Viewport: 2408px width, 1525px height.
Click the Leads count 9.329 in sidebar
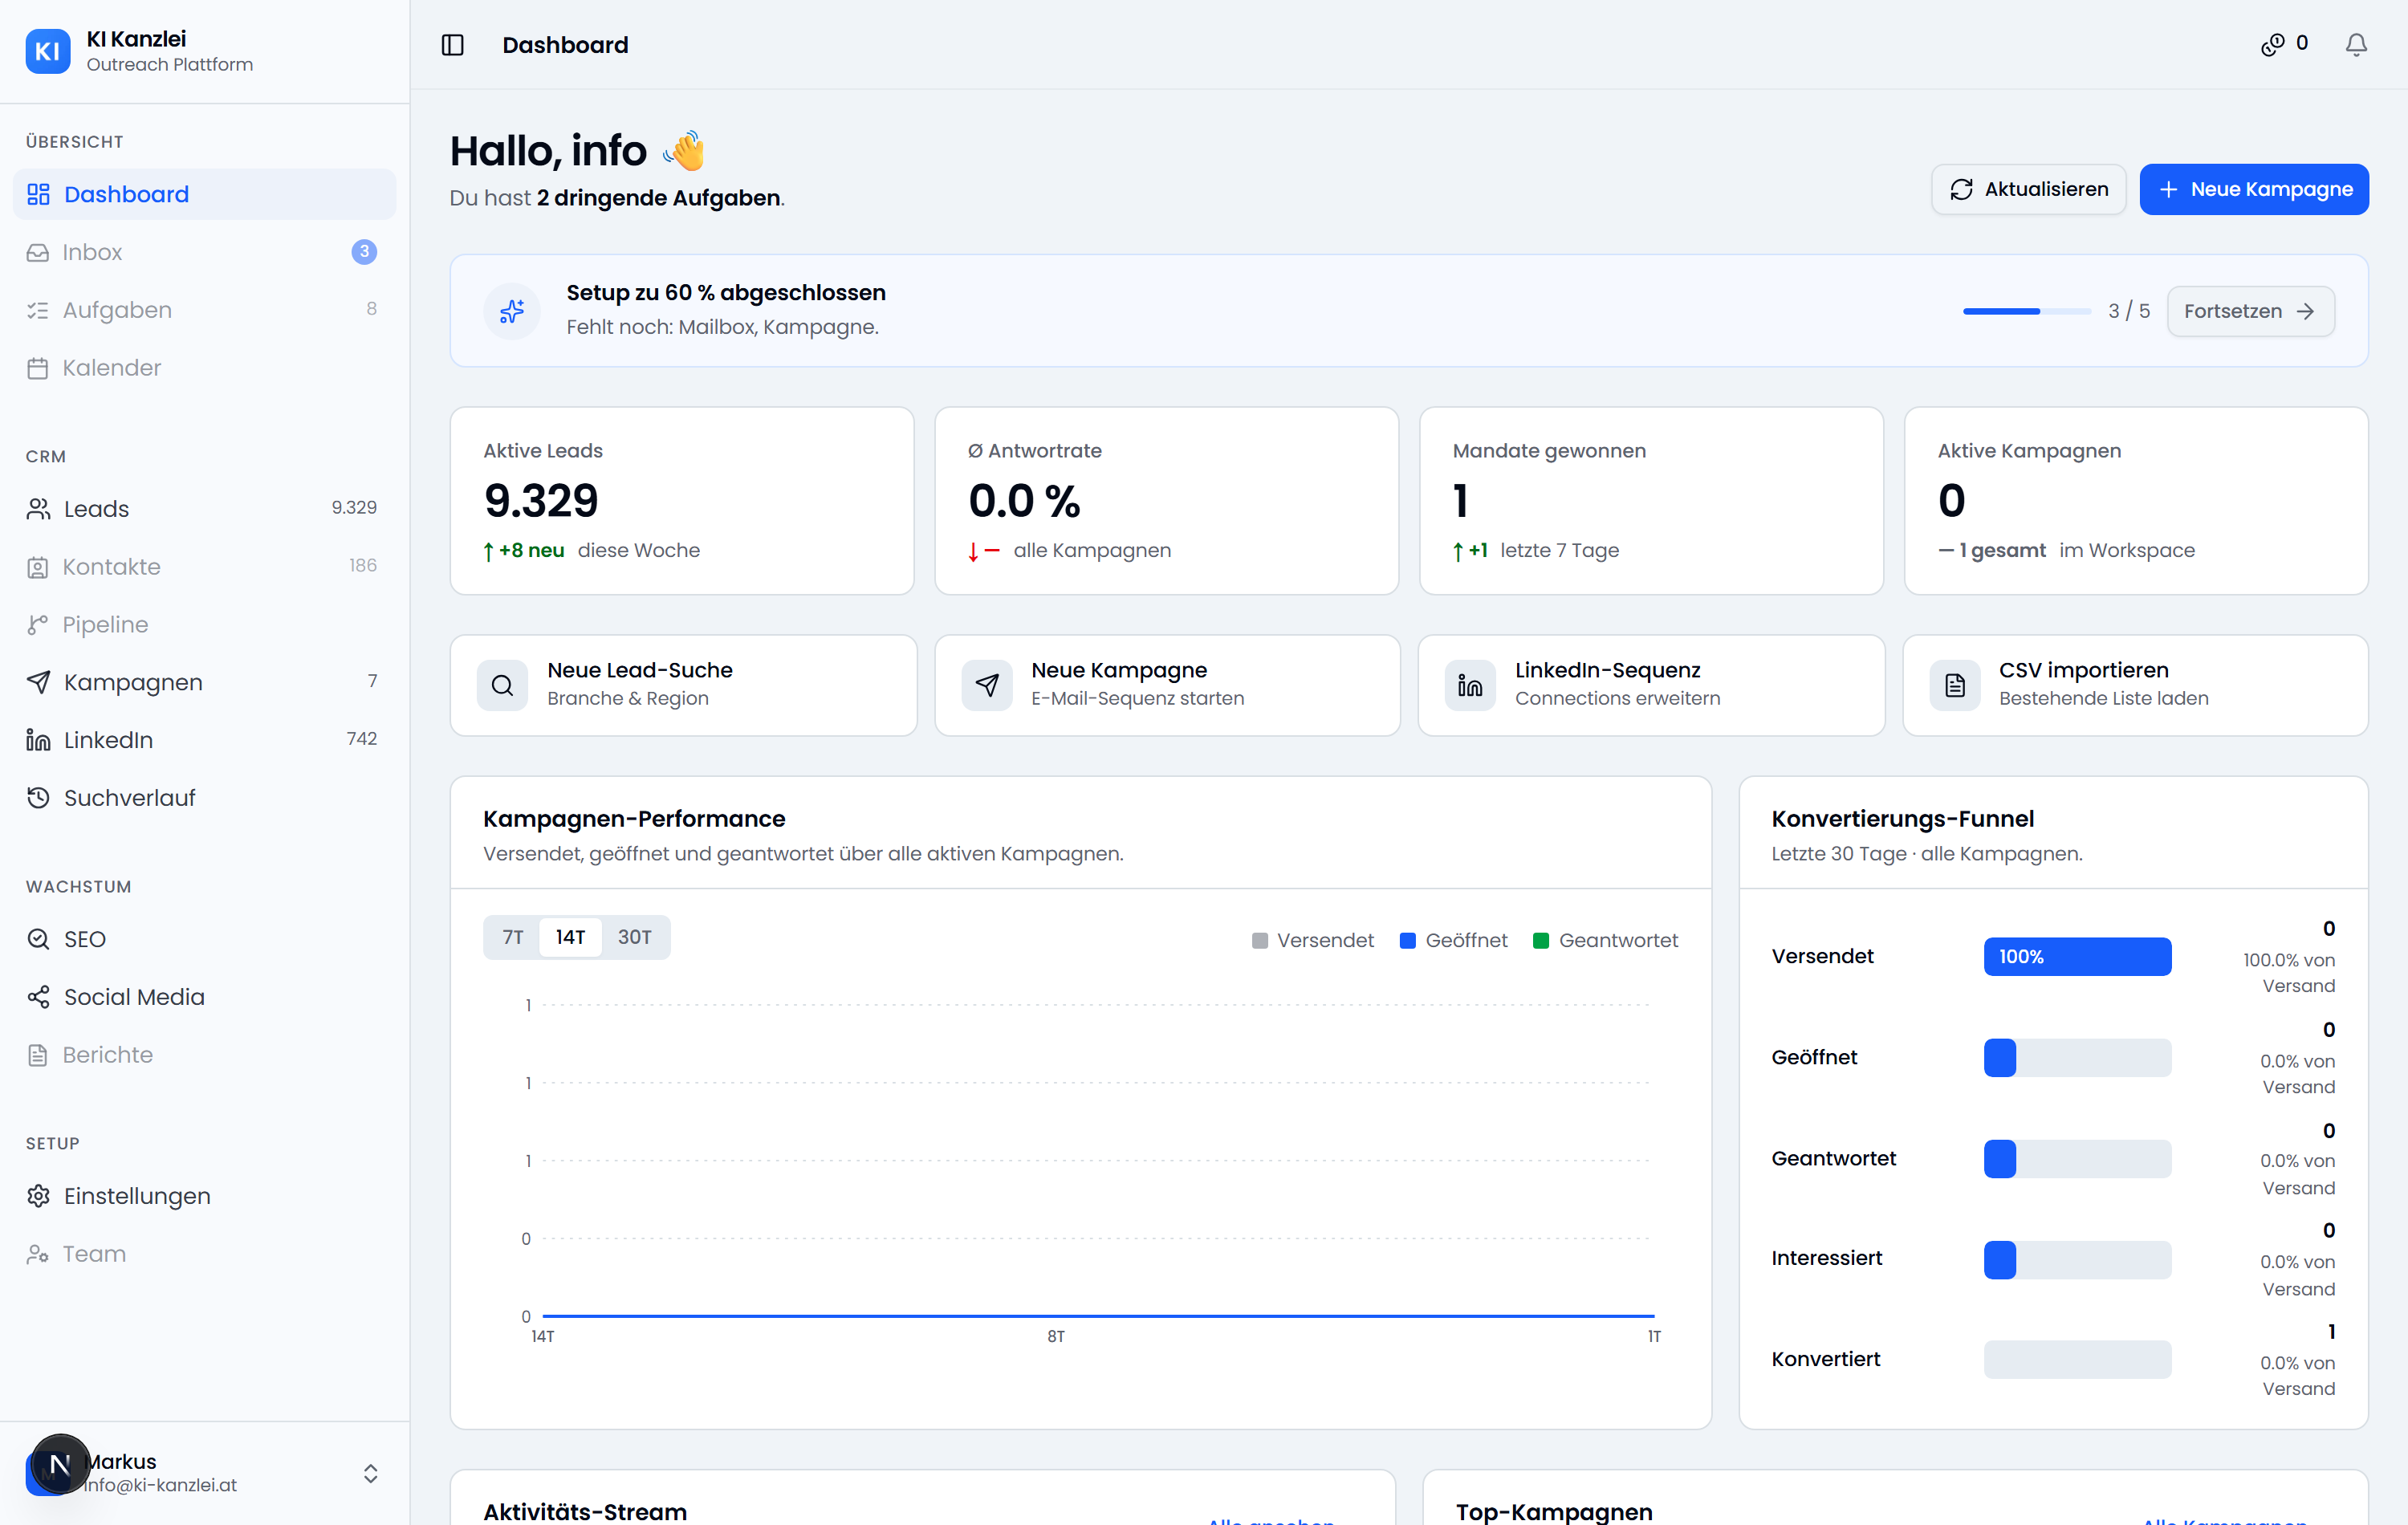(x=354, y=508)
